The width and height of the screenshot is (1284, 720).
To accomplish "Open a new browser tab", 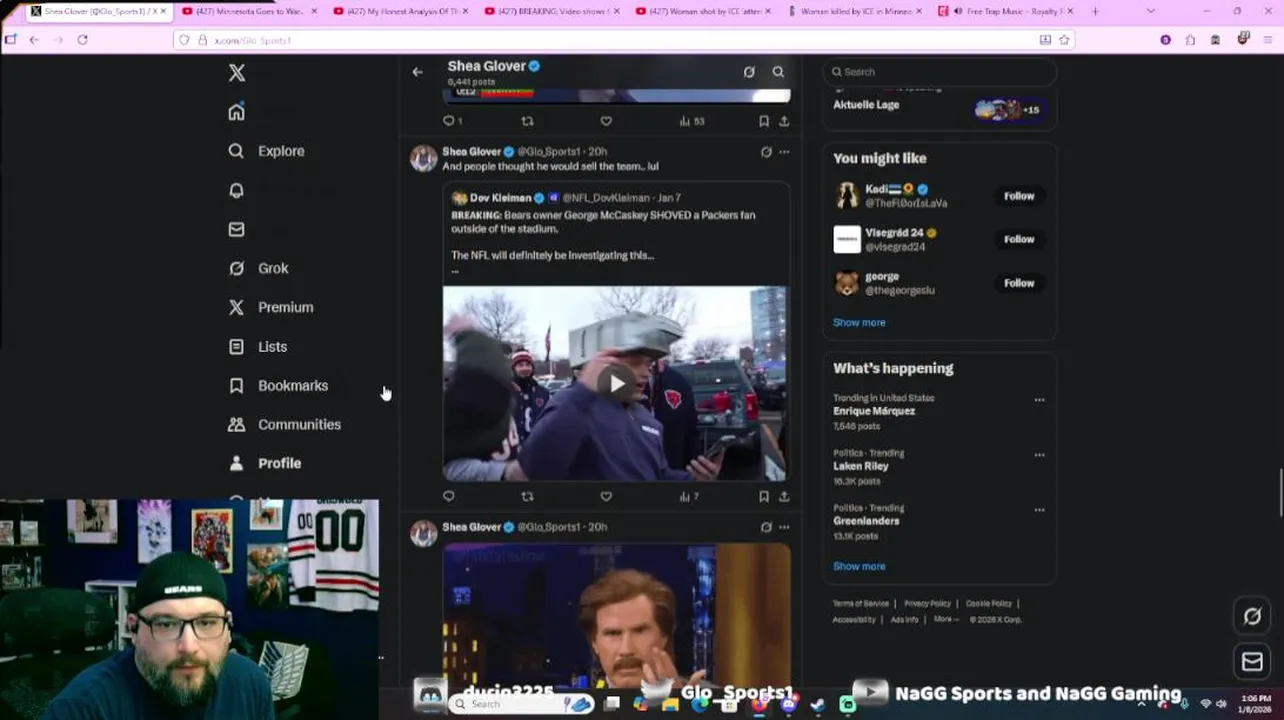I will (x=1095, y=11).
